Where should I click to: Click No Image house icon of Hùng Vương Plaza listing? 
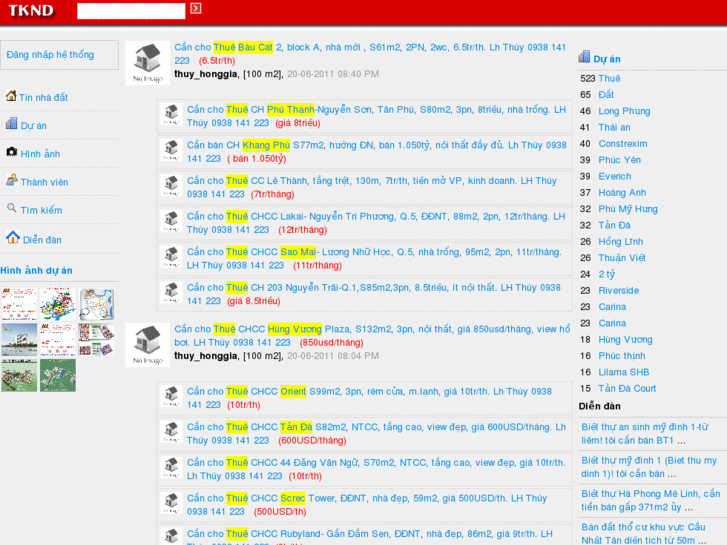pyautogui.click(x=147, y=345)
